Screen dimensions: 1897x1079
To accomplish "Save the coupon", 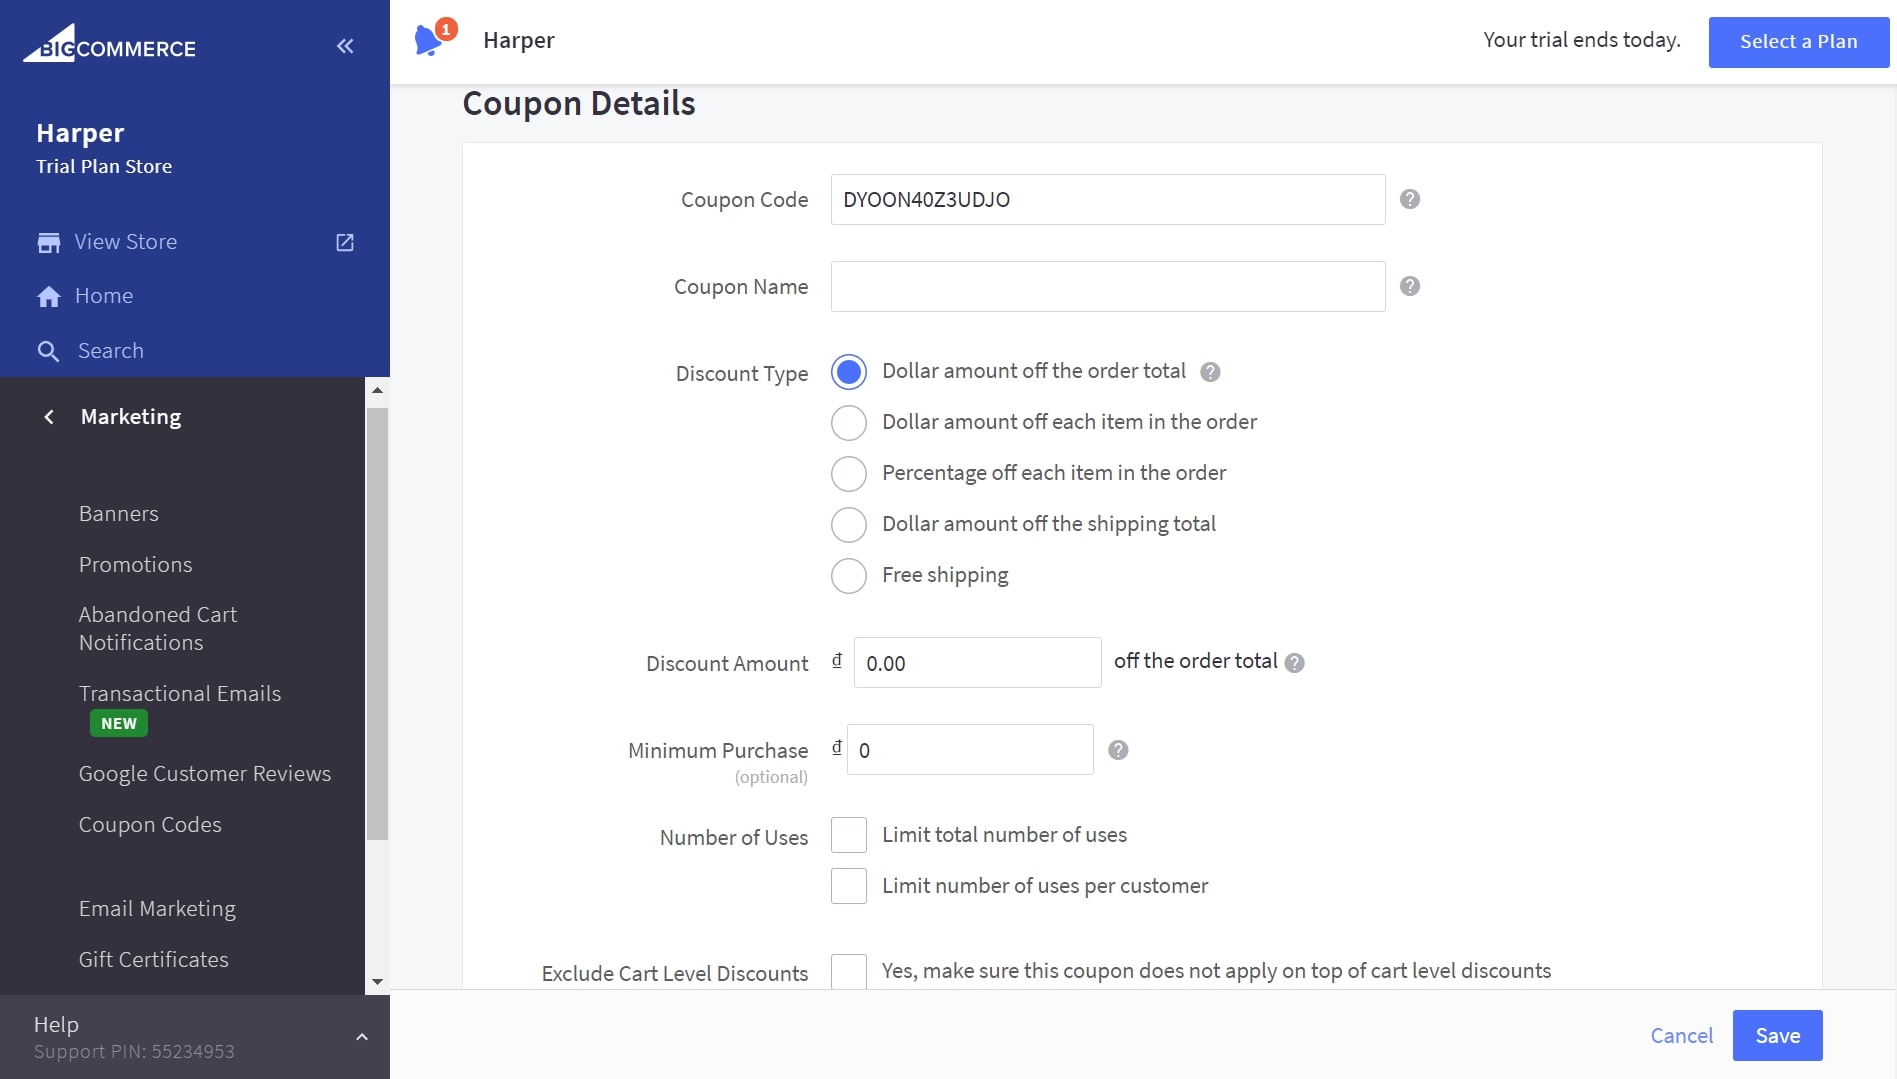I will point(1777,1036).
